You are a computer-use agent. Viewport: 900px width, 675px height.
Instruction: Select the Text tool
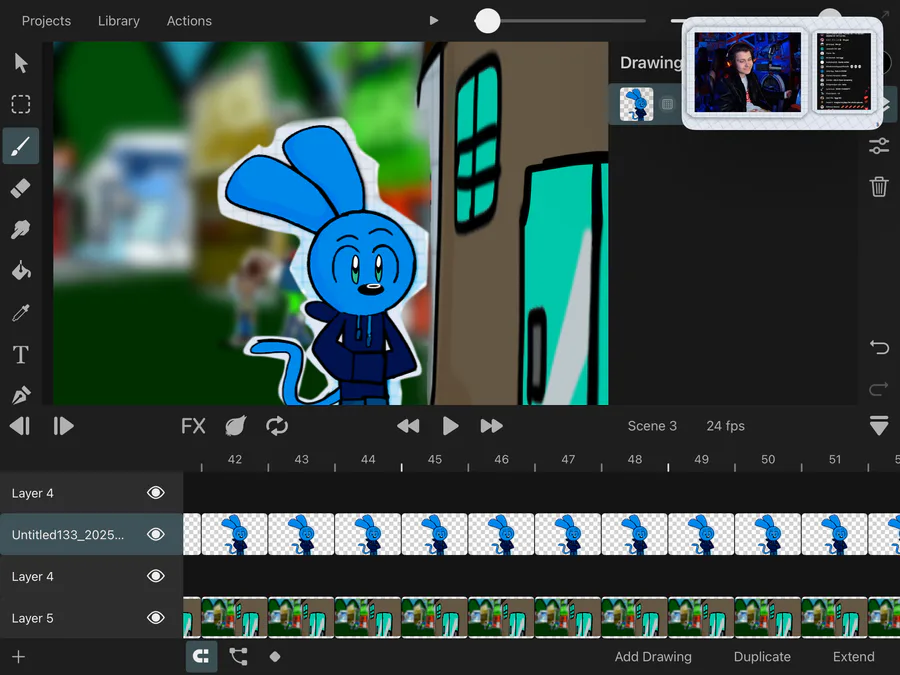[x=21, y=354]
